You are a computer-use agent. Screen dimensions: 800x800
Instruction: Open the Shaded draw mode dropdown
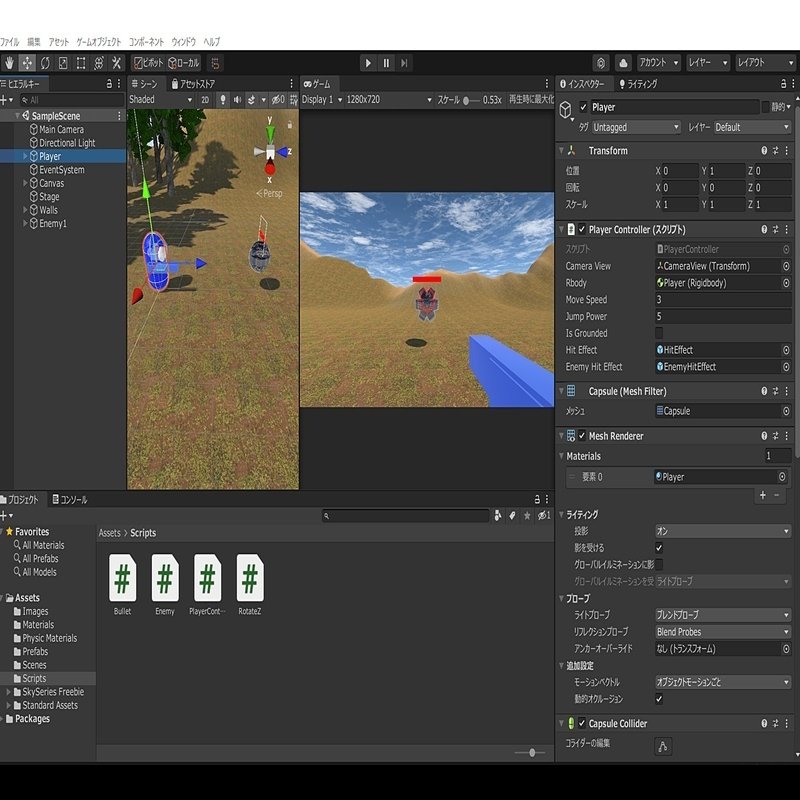(160, 99)
